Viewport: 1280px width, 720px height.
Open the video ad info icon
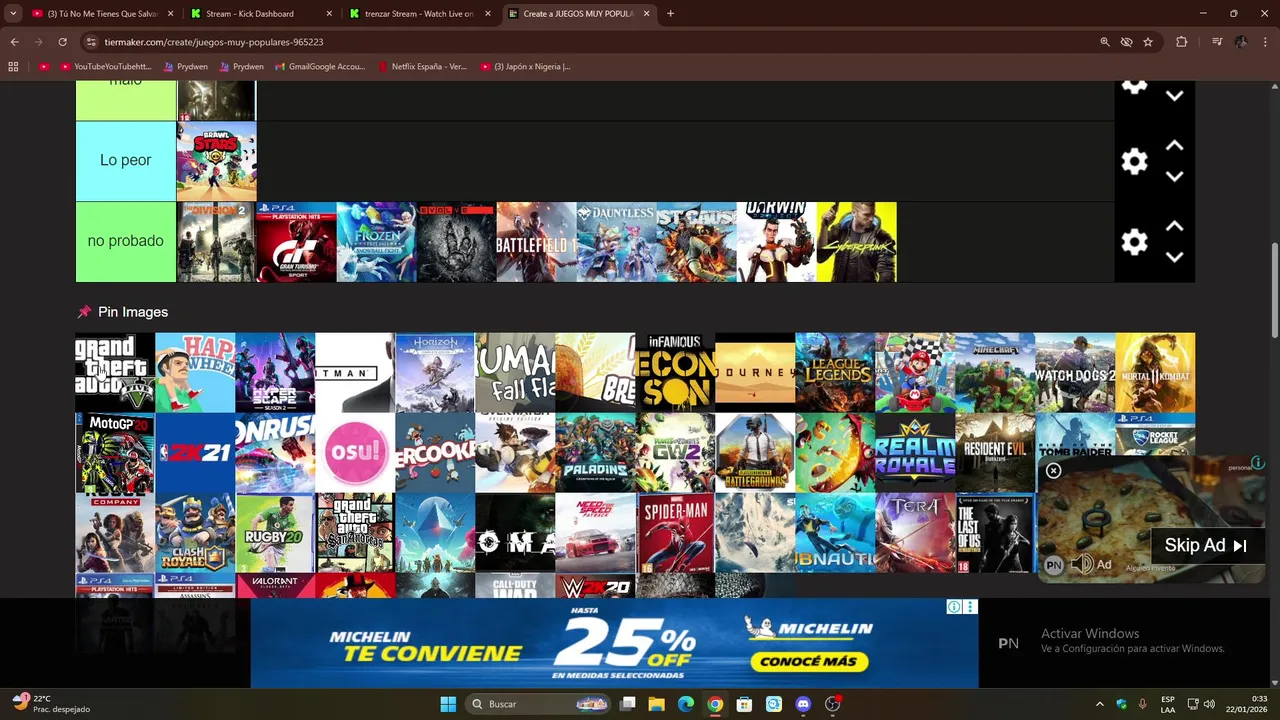(1258, 463)
